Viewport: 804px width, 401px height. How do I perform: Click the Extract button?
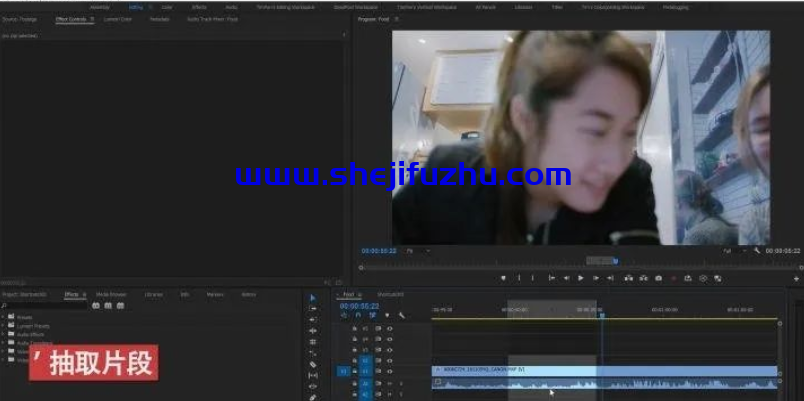644,278
